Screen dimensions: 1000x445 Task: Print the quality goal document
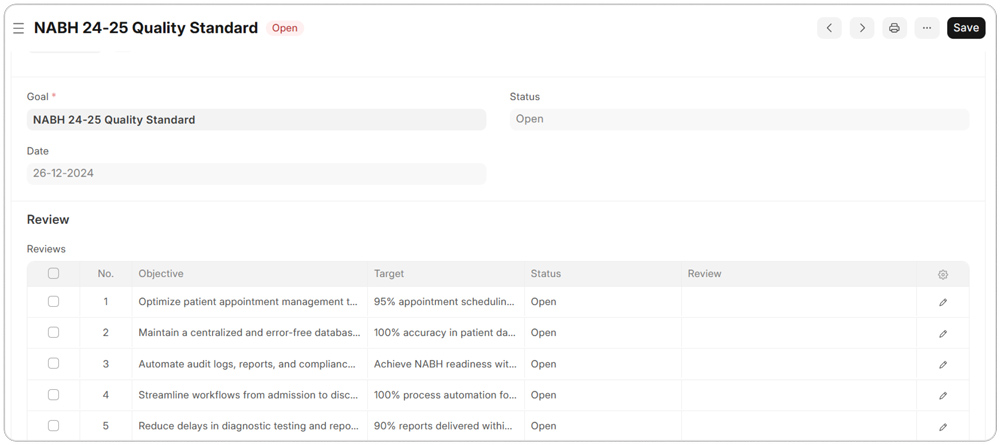[x=894, y=28]
